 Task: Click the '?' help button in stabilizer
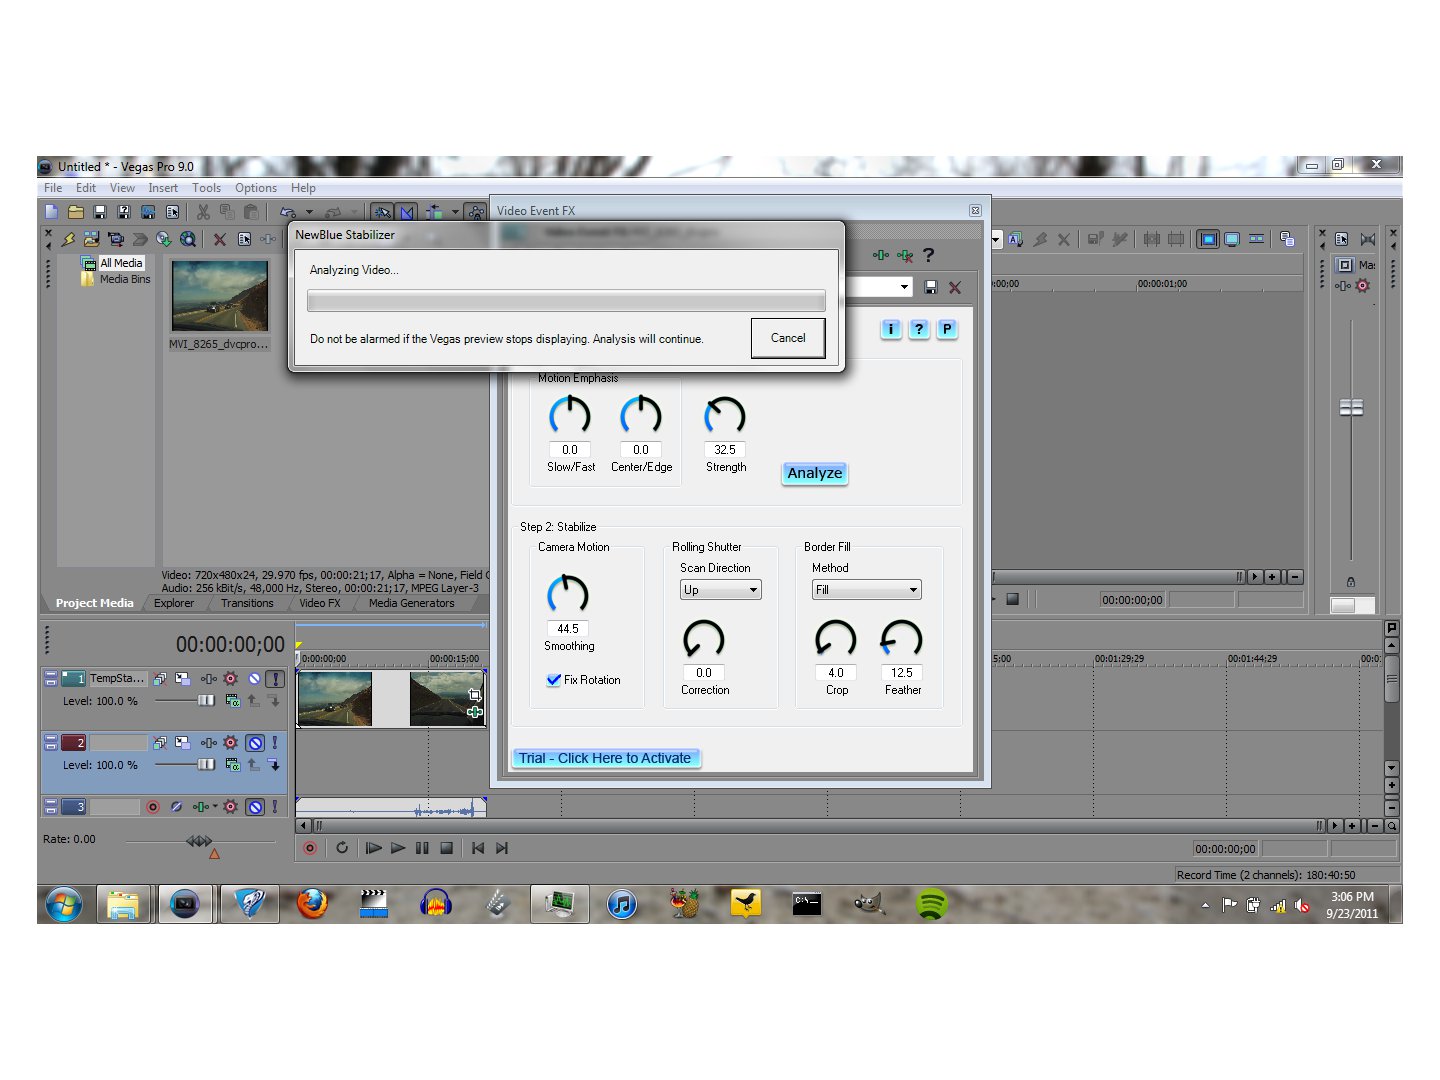point(919,329)
